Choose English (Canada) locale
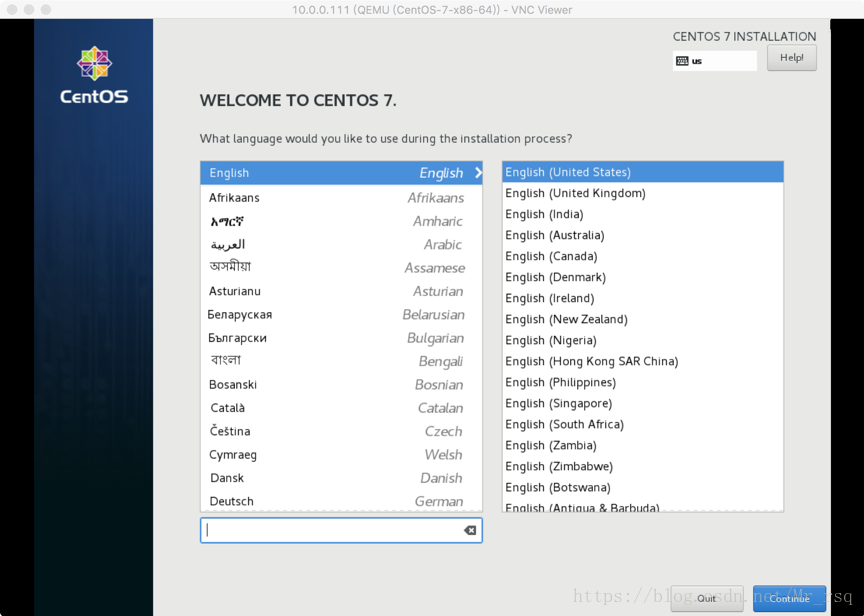864x616 pixels. (x=642, y=256)
